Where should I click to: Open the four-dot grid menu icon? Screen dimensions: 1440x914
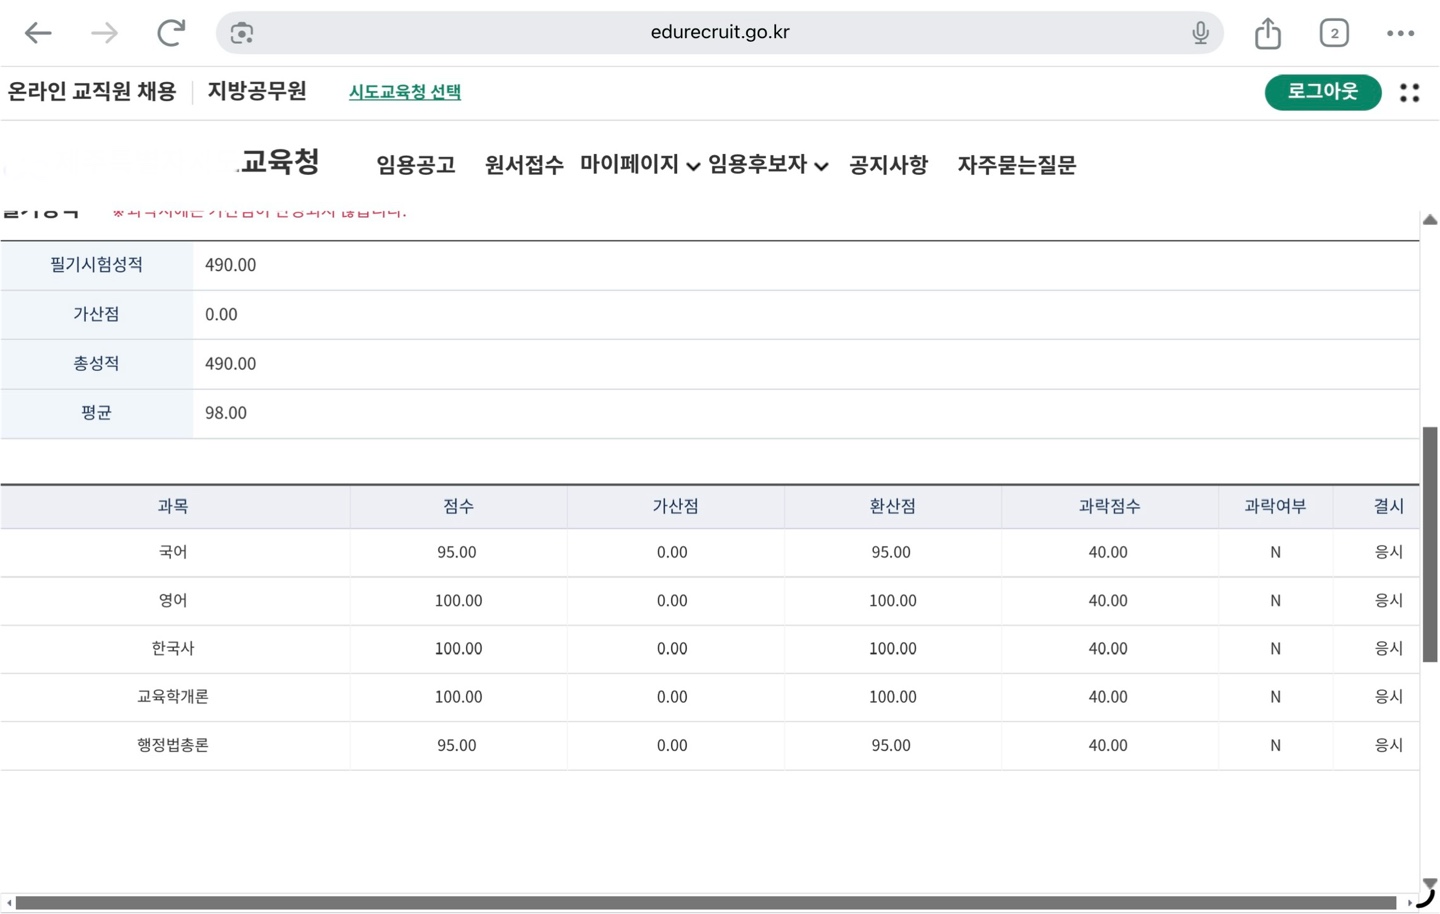pos(1409,93)
